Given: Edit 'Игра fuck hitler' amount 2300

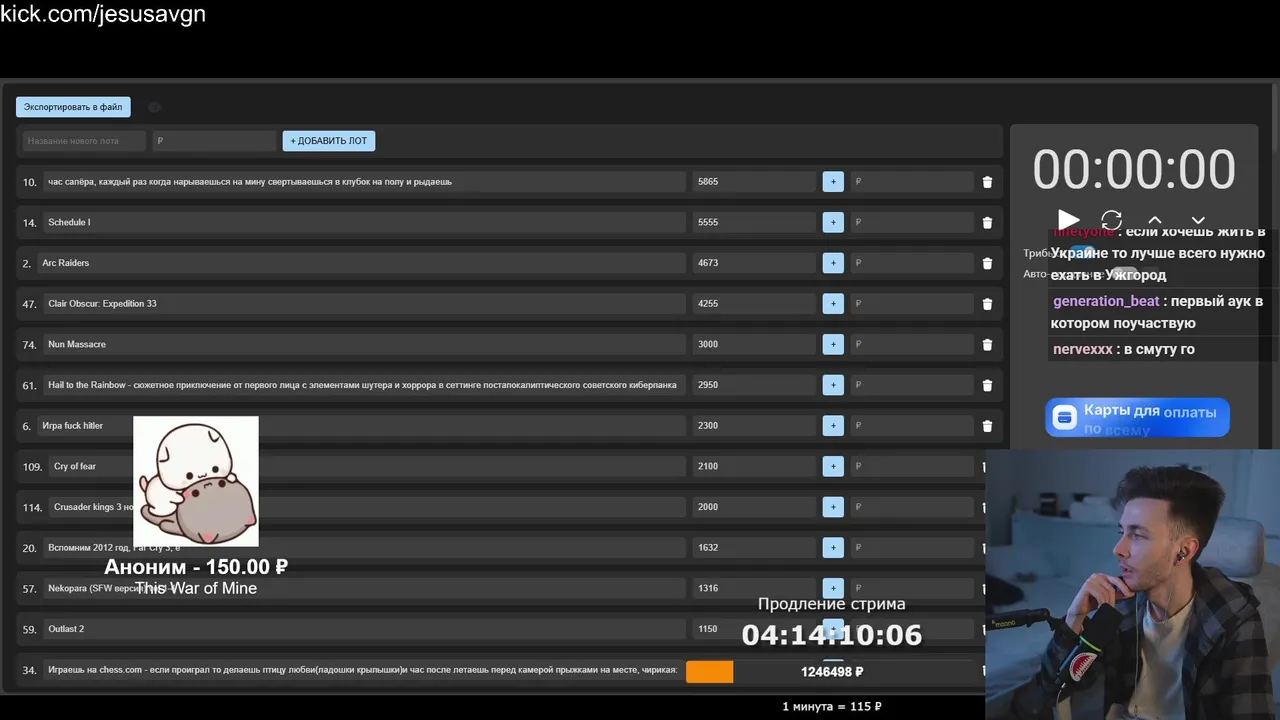Looking at the screenshot, I should point(754,426).
